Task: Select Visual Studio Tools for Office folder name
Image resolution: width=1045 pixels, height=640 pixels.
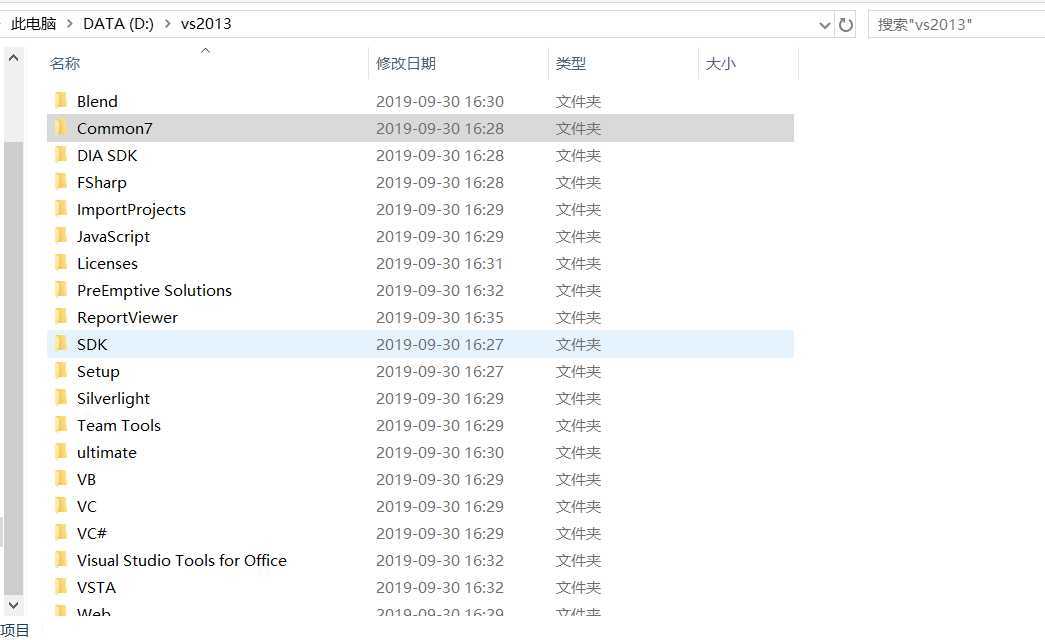Action: pos(182,560)
